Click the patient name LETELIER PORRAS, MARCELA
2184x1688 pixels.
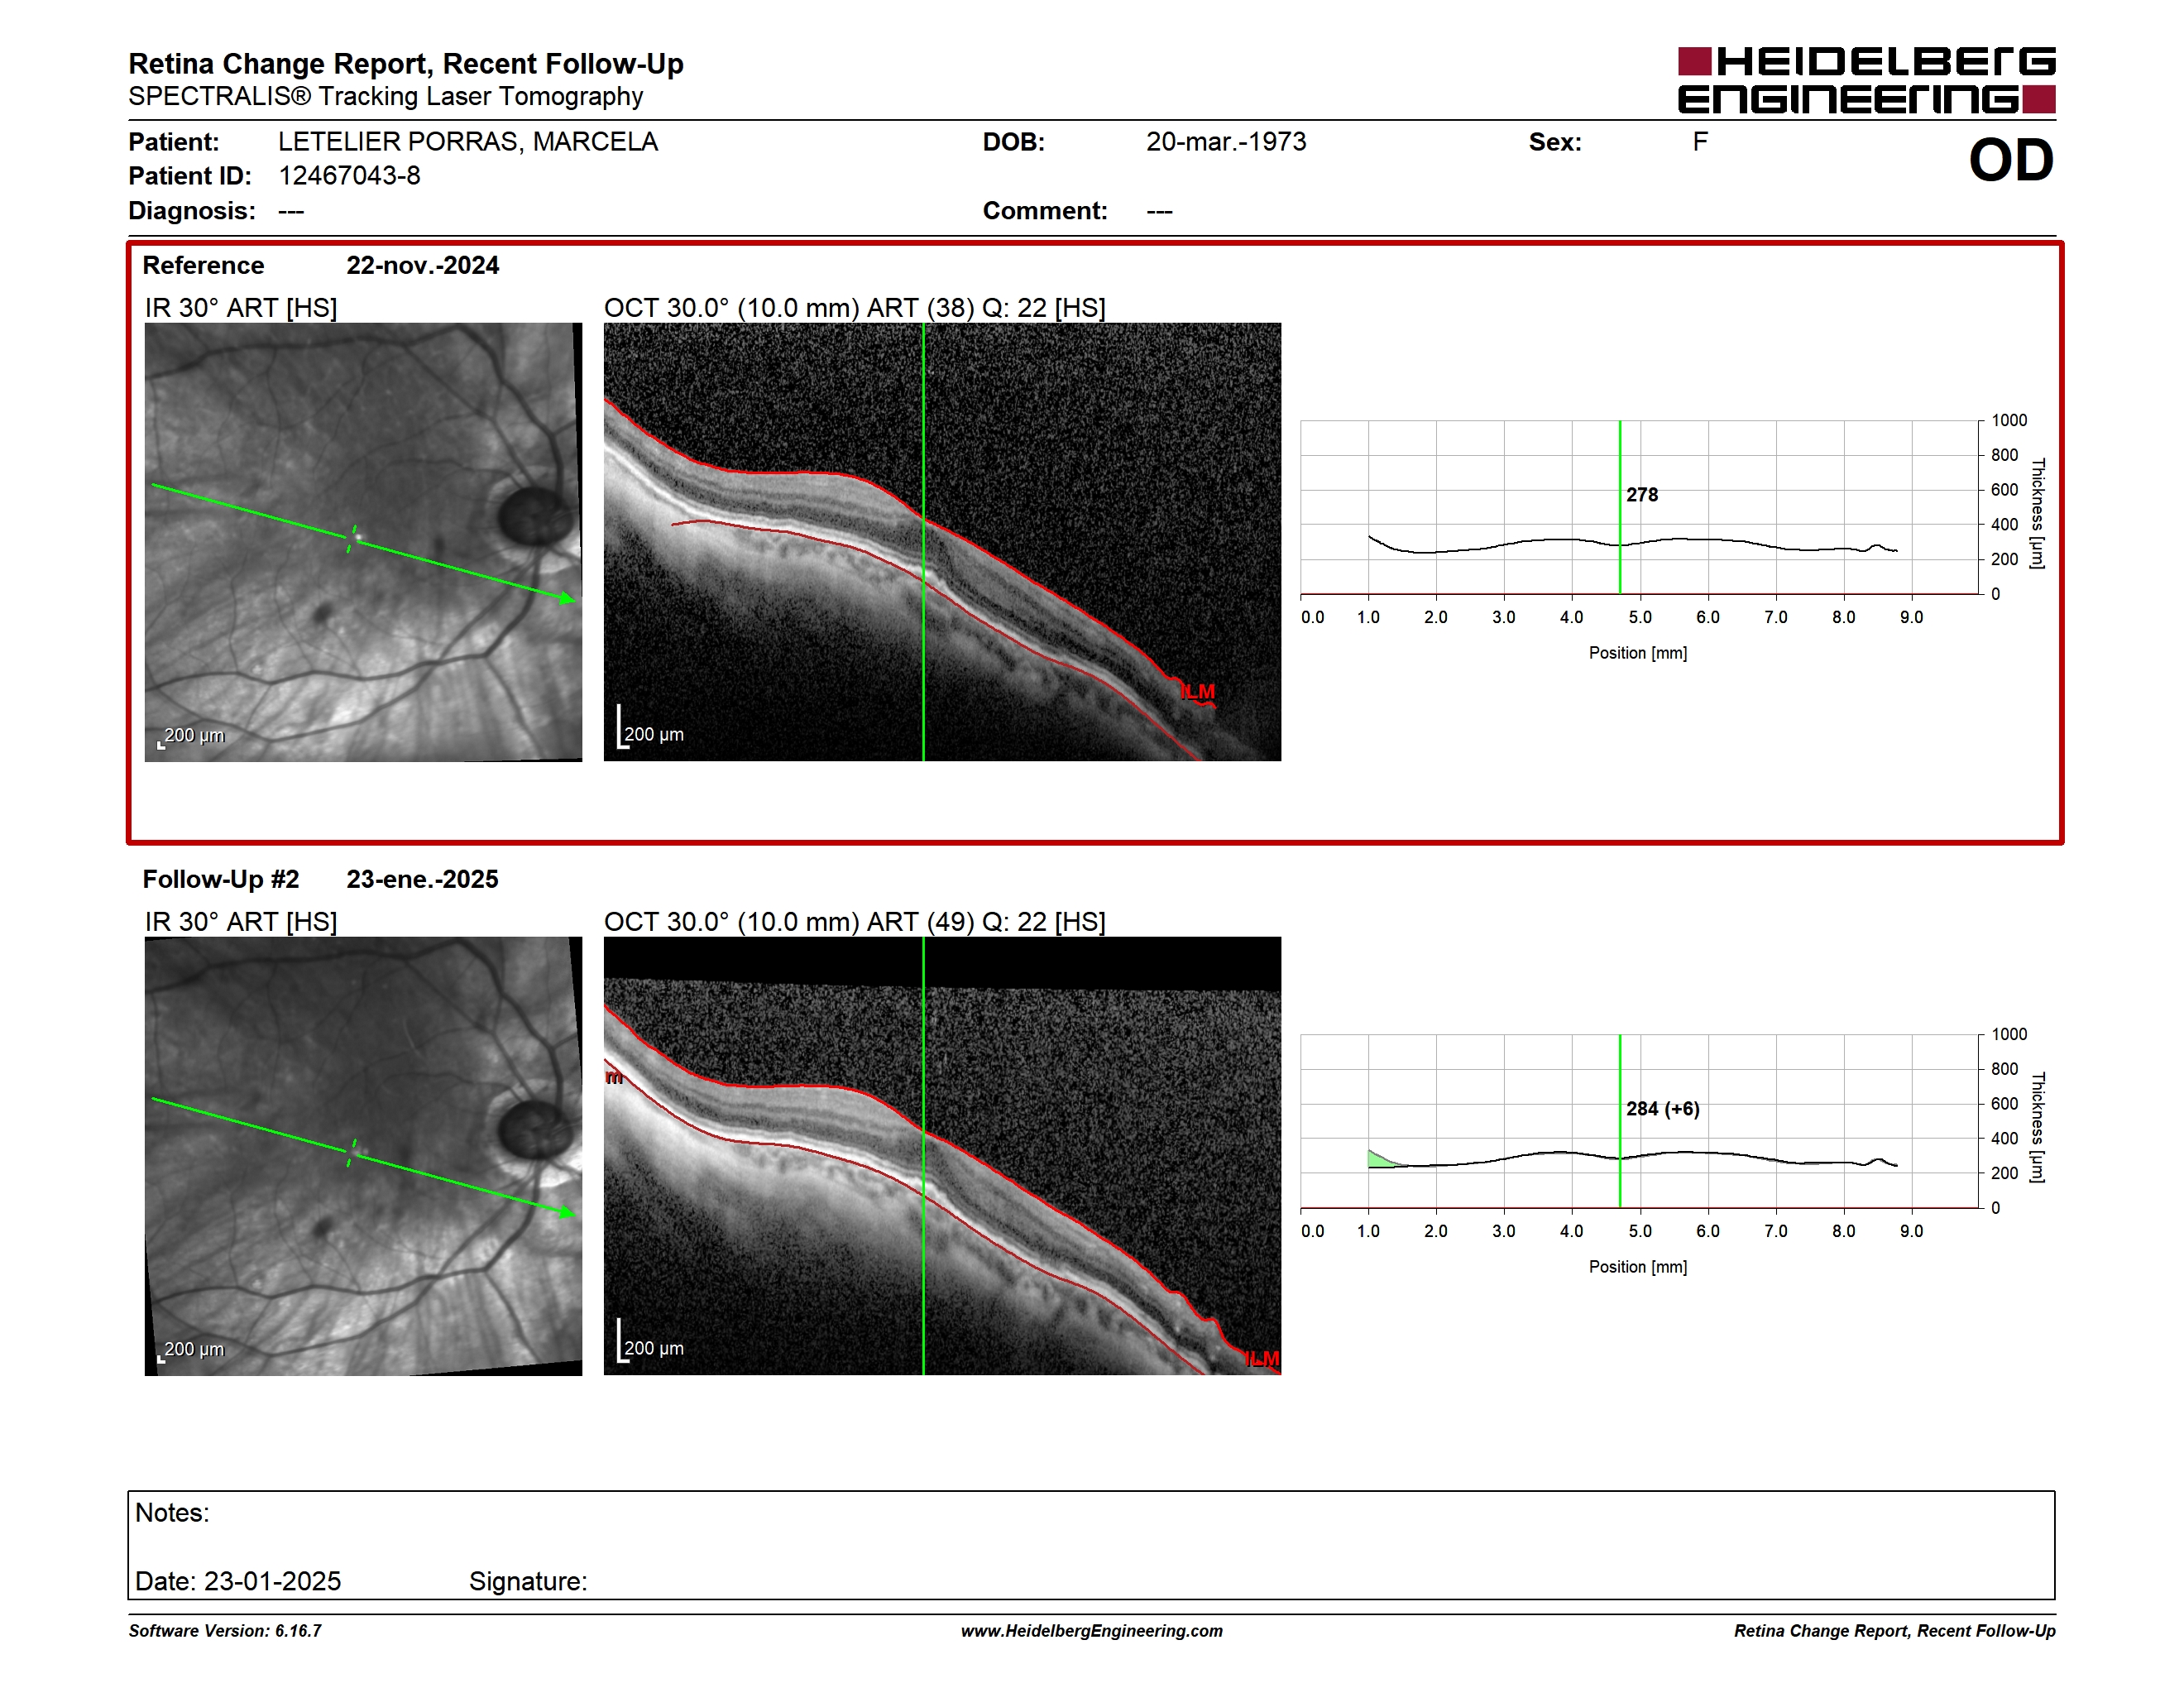click(468, 142)
